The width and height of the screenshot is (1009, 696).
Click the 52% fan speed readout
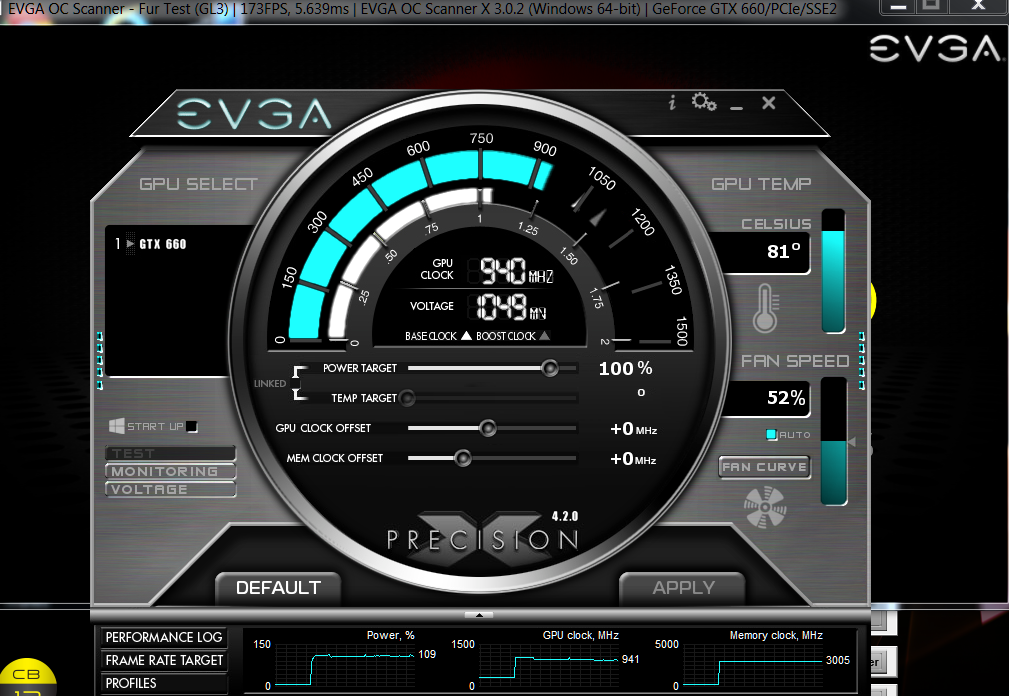786,398
